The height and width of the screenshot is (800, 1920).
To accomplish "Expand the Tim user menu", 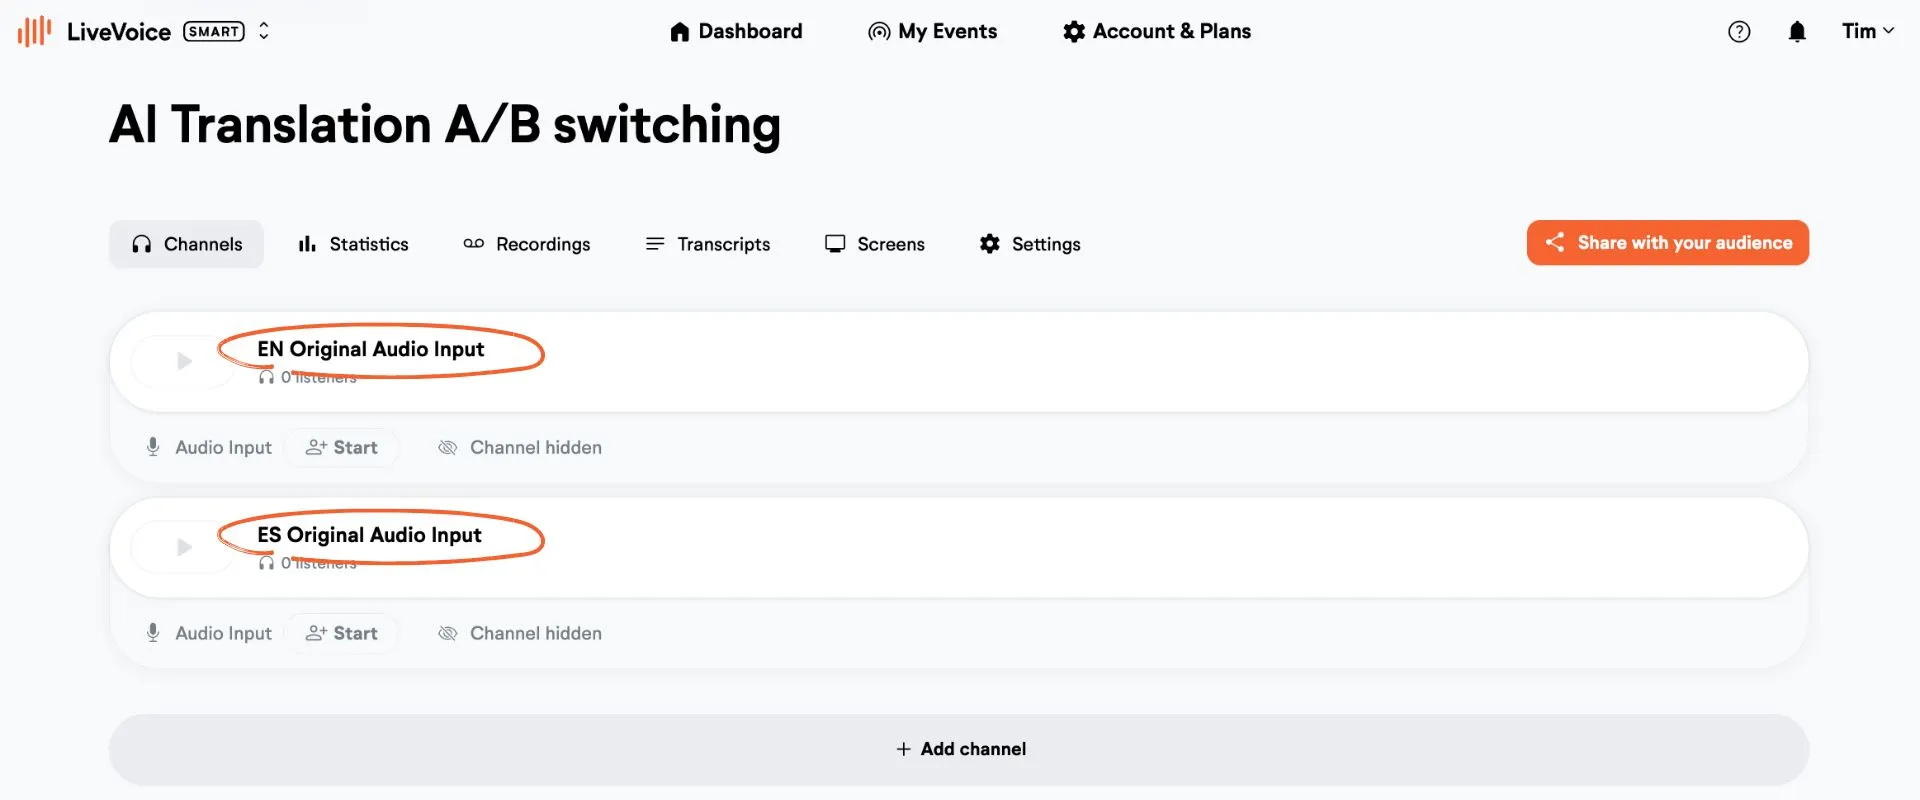I will [1868, 31].
